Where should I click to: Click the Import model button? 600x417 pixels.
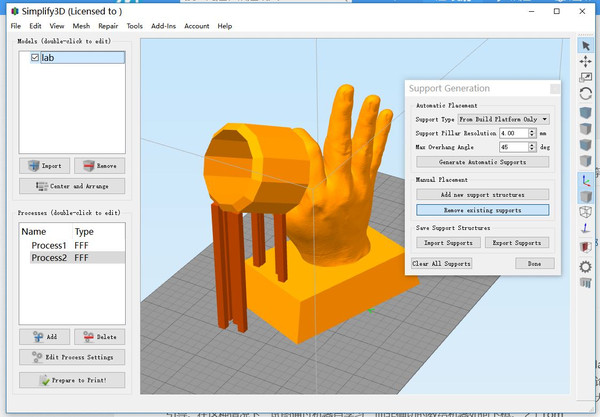(x=44, y=166)
